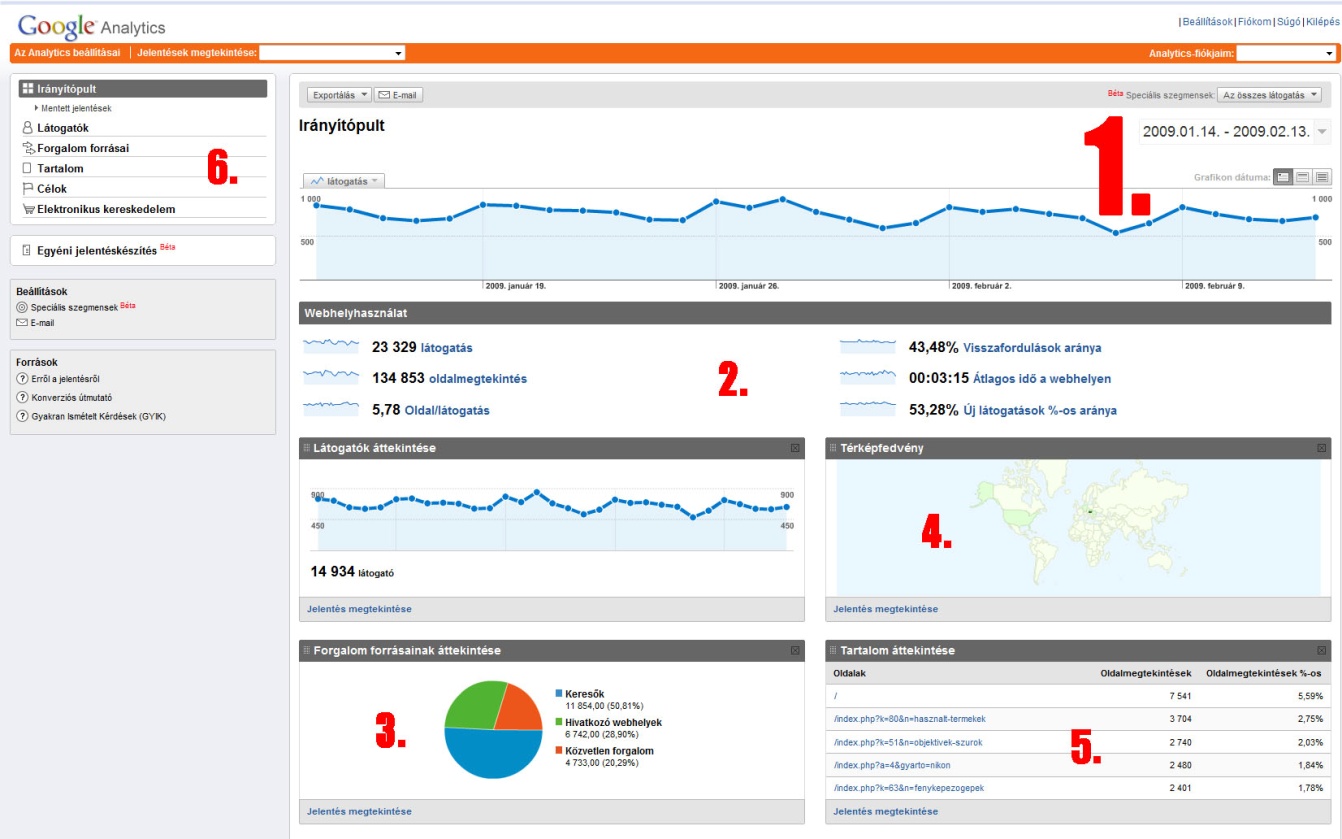Screen dimensions: 1342x839
Task: Click the 14 934 látogató count
Action: [352, 572]
